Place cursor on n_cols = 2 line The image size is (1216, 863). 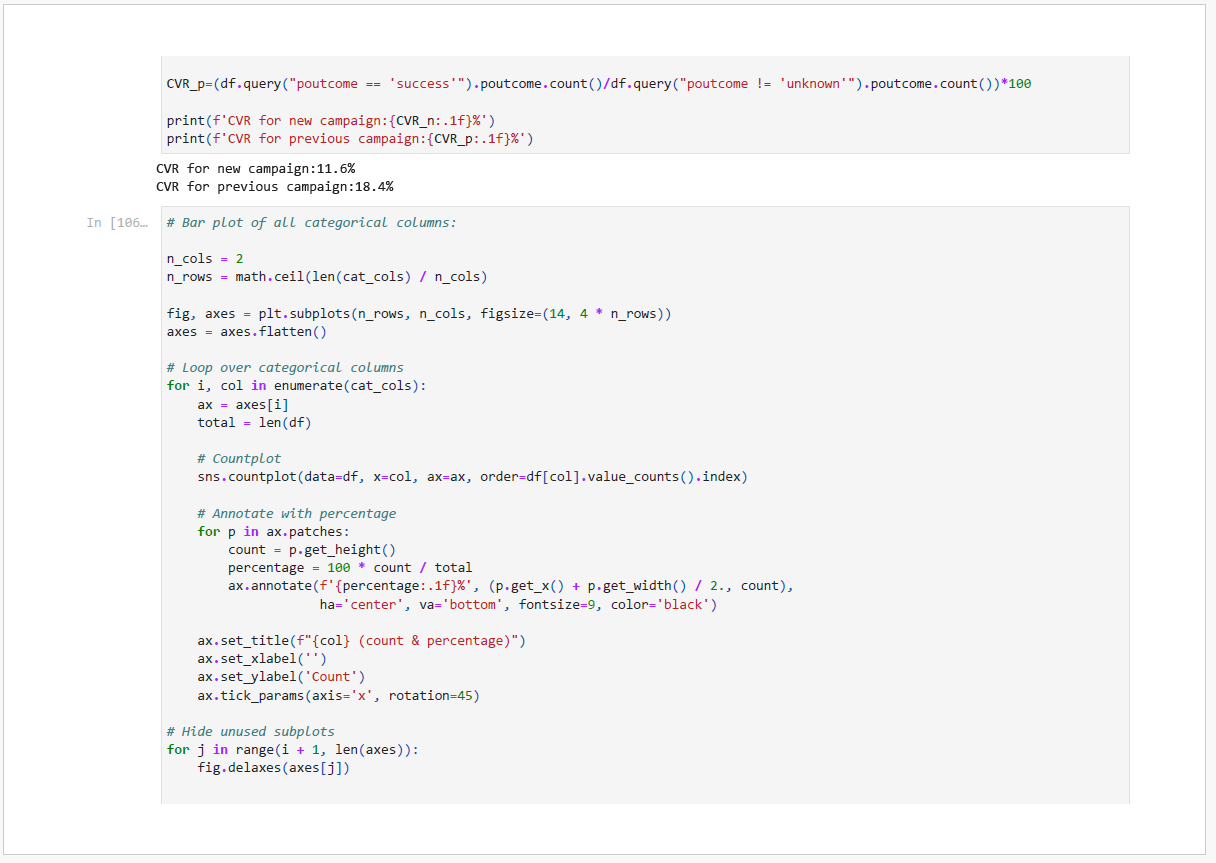(205, 258)
